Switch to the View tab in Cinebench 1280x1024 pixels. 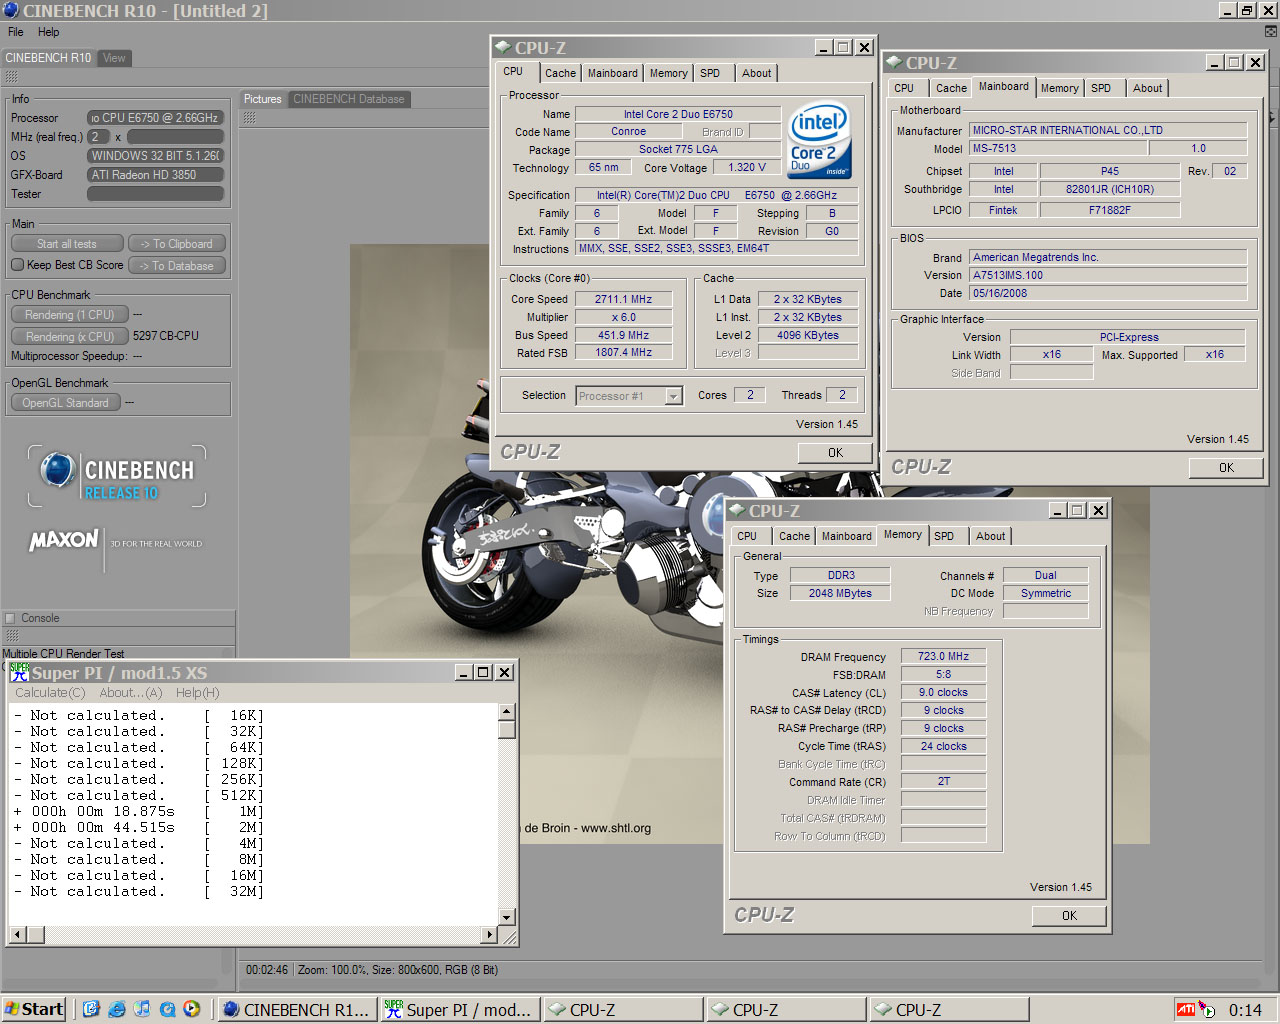pos(115,58)
